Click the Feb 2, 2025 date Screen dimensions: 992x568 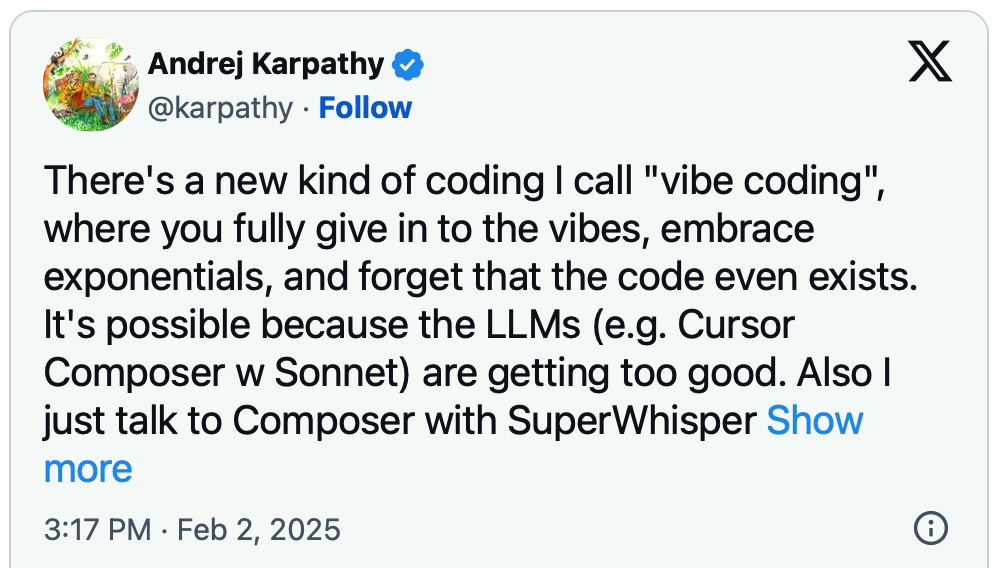click(x=259, y=528)
